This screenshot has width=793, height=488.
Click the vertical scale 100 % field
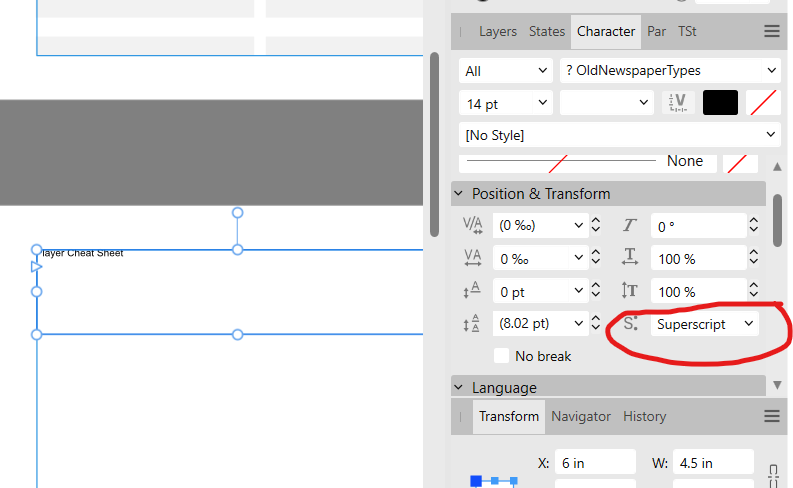698,291
